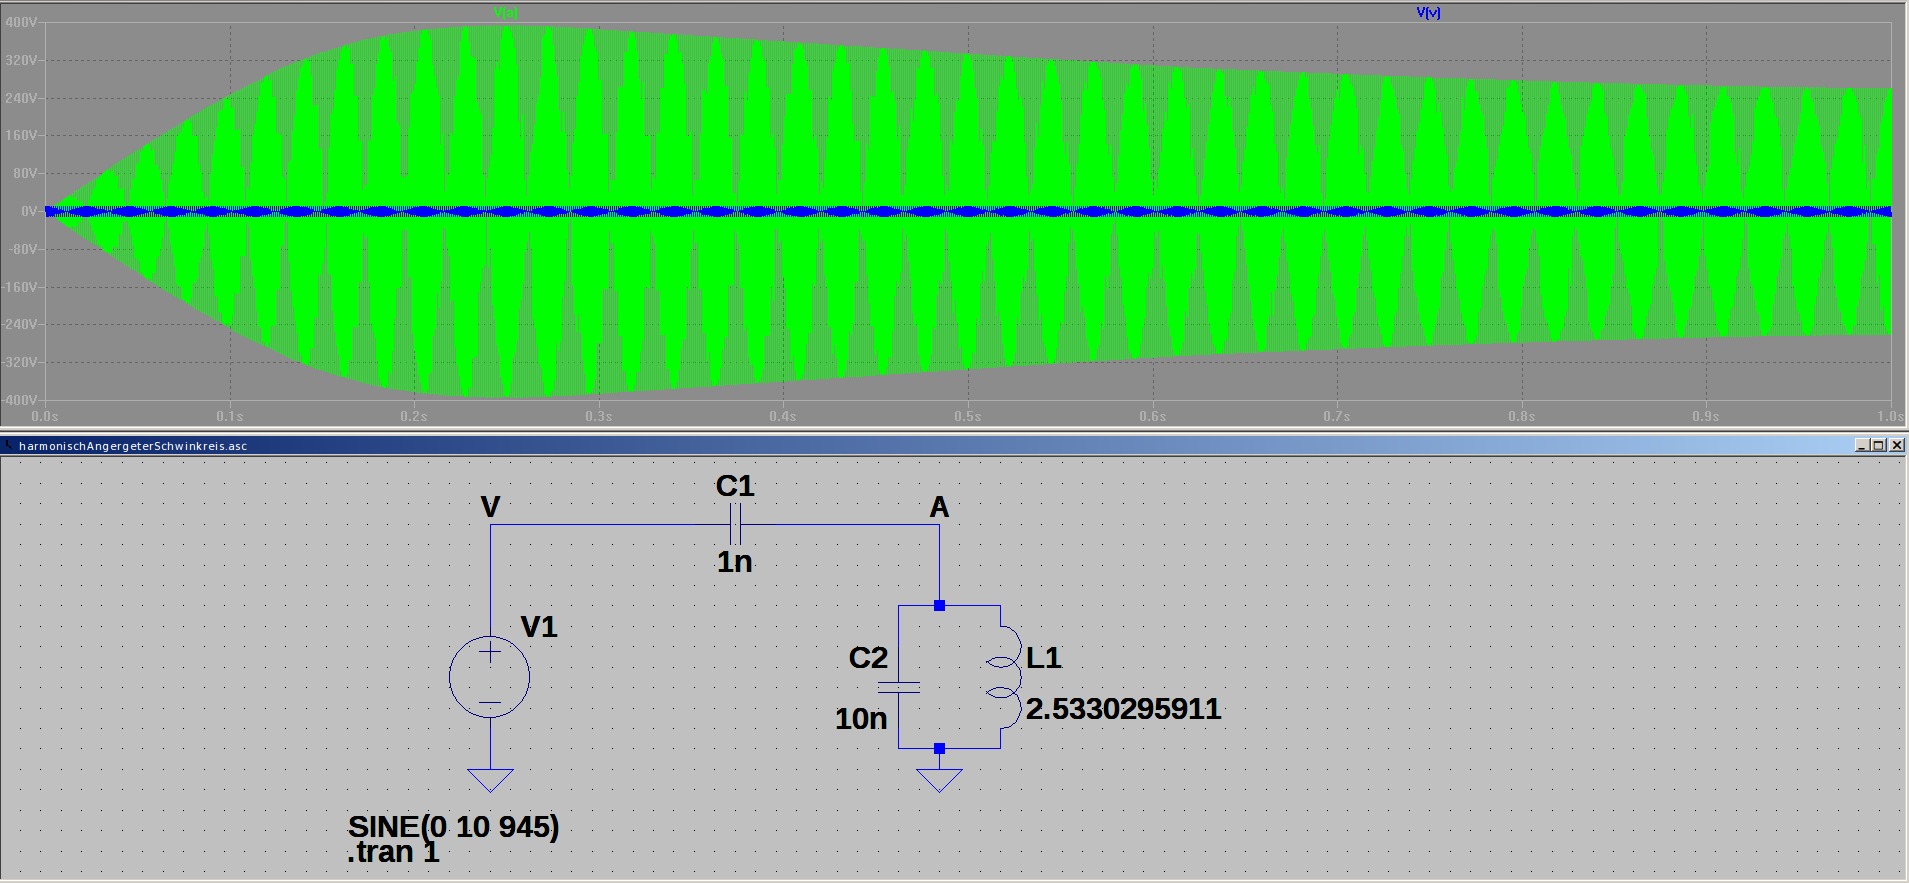
Task: Select the 10n capacitor value
Action: pos(861,719)
